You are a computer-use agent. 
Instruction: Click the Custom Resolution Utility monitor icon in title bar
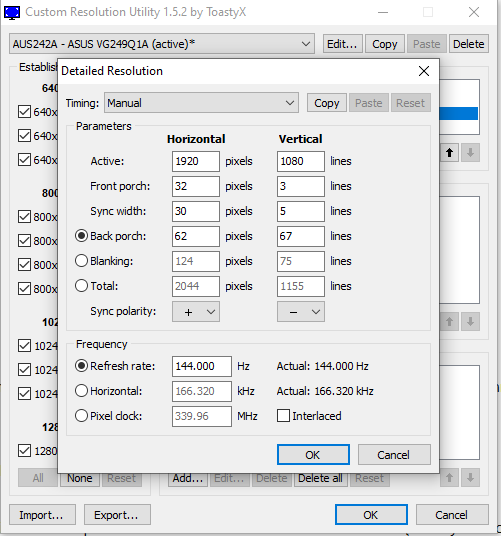point(12,13)
